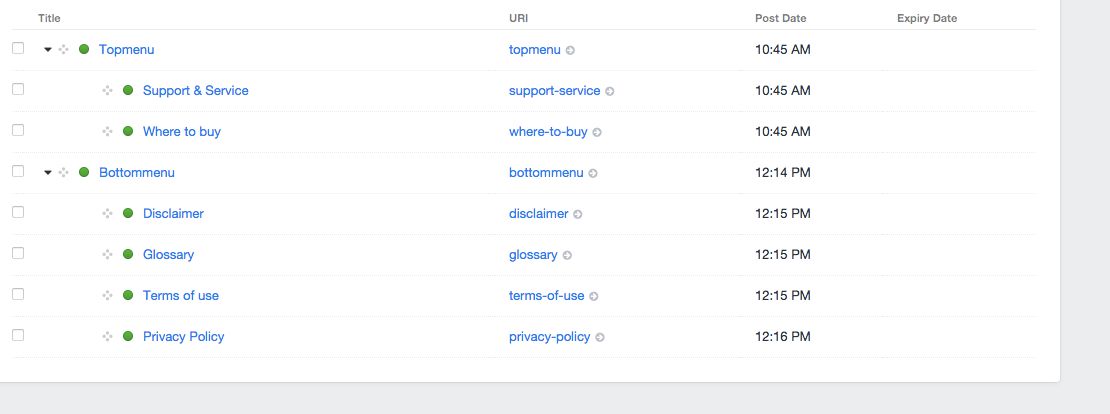Click the where-to-buy URI link
Viewport: 1110px width, 414px height.
point(548,132)
